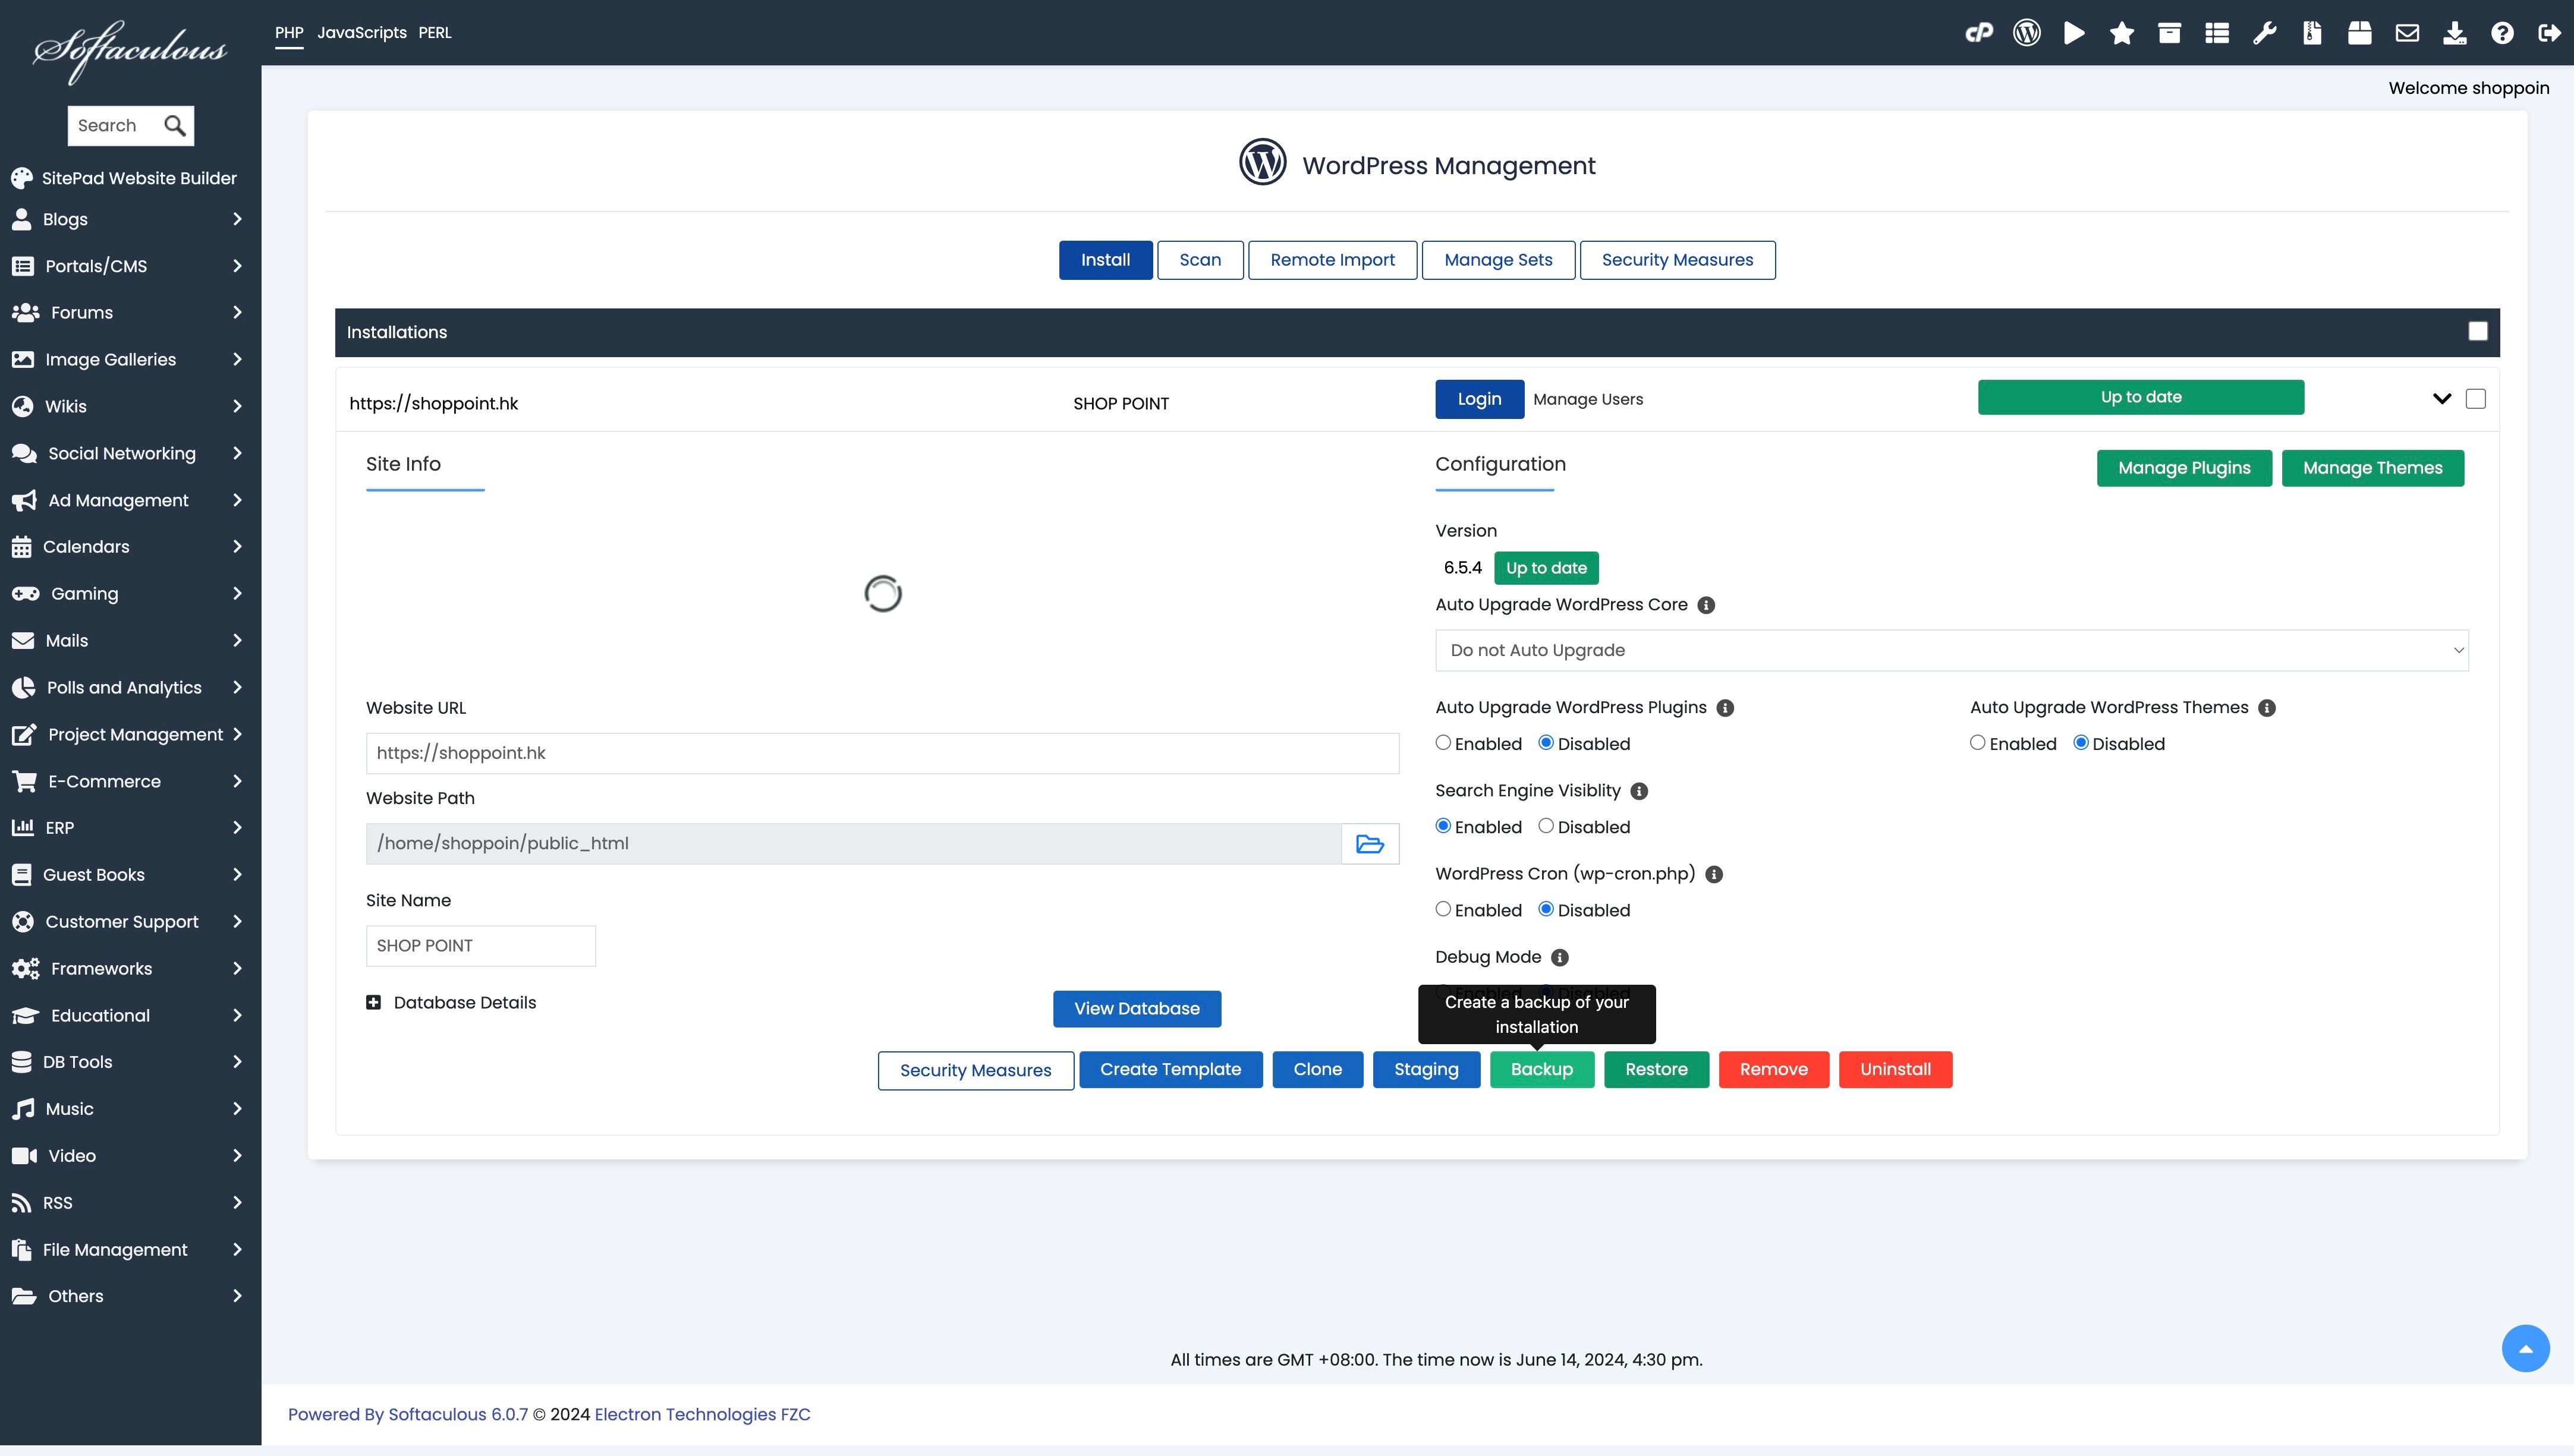Screen dimensions: 2574x1456
Task: Tick the select-all checkbox in Installations header
Action: (x=2477, y=332)
